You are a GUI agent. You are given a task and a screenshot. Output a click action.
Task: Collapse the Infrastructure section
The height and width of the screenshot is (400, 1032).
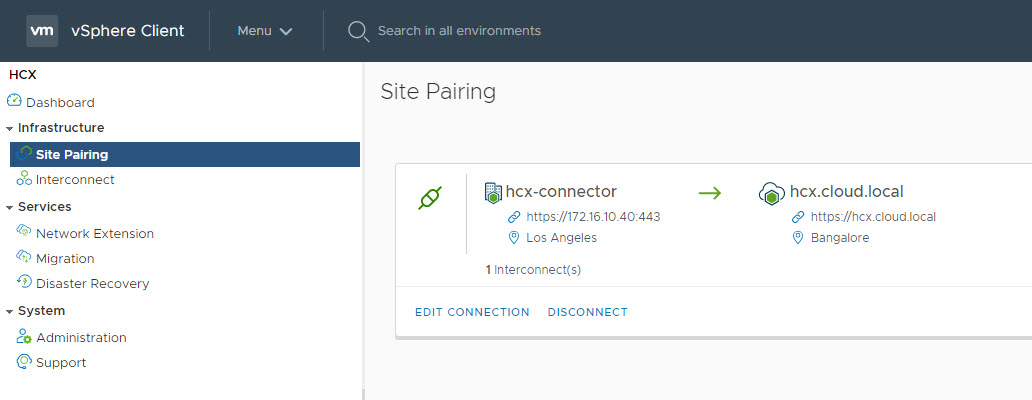[x=10, y=128]
